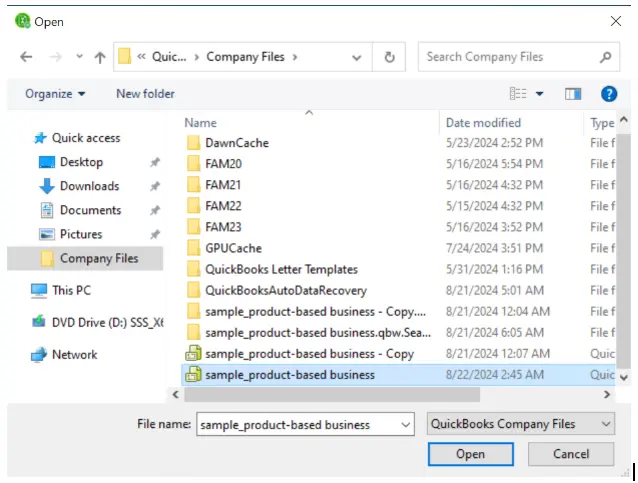Sort by the Type column header

pyautogui.click(x=602, y=123)
